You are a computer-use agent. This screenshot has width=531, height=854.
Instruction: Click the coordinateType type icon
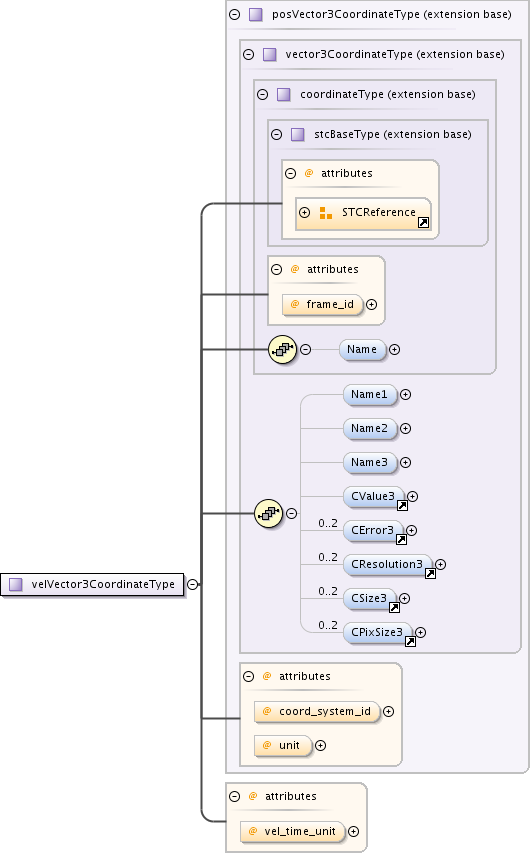pos(284,95)
